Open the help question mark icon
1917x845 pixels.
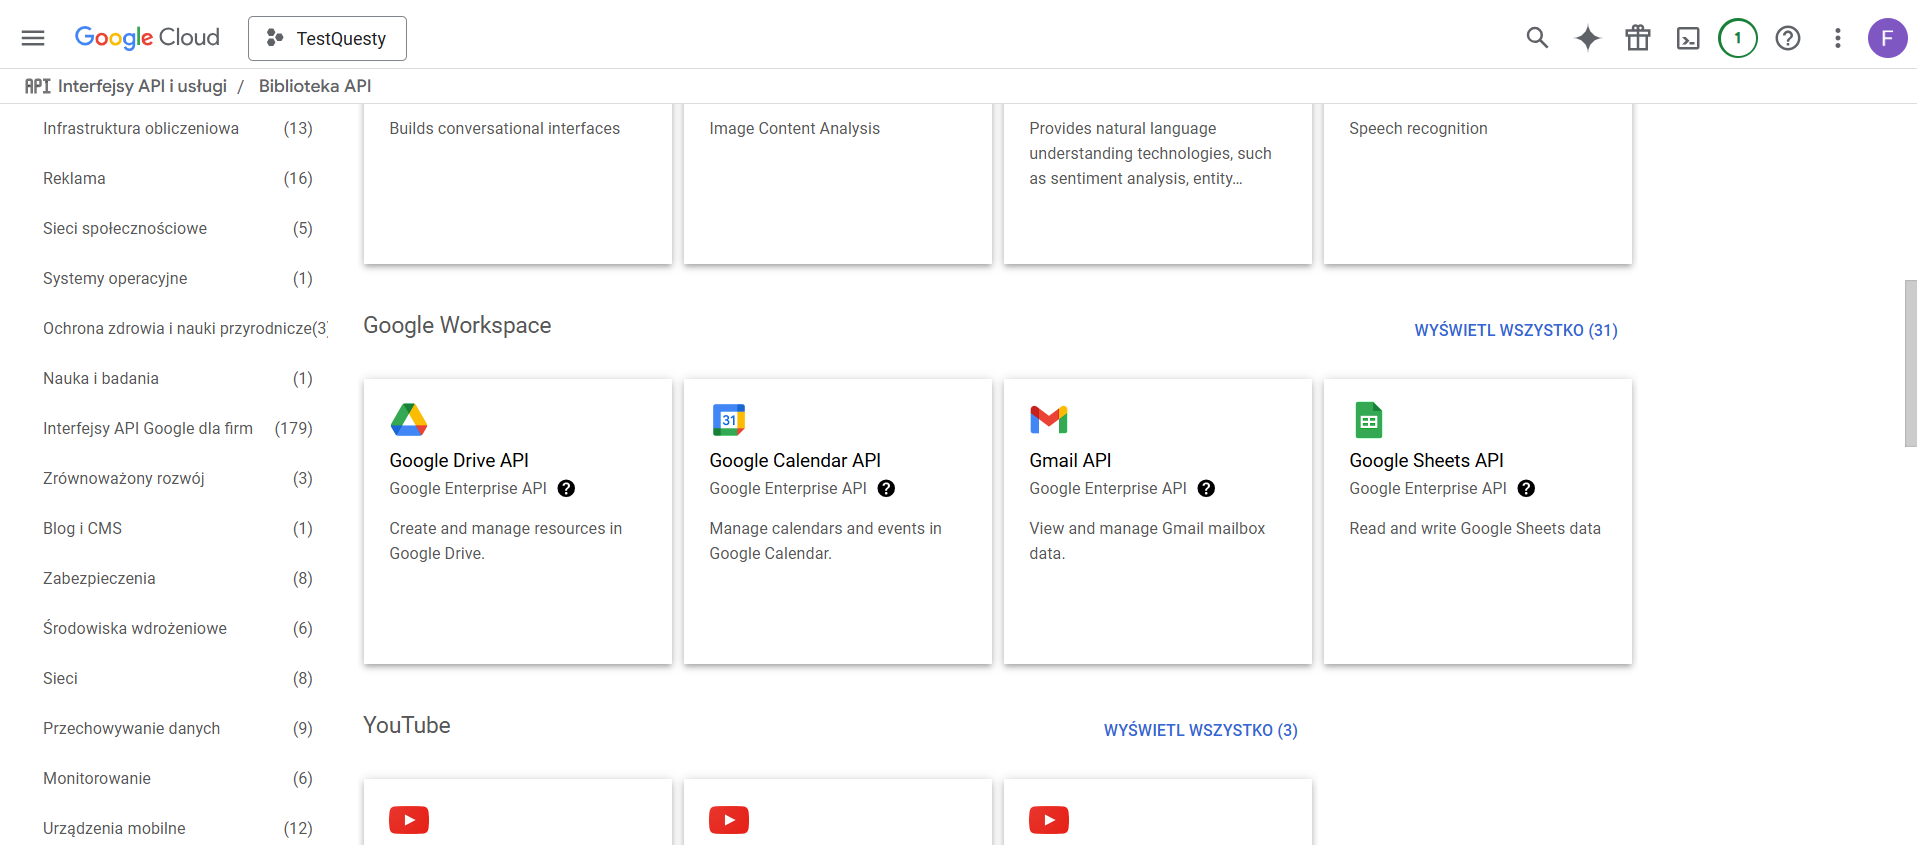(1788, 38)
